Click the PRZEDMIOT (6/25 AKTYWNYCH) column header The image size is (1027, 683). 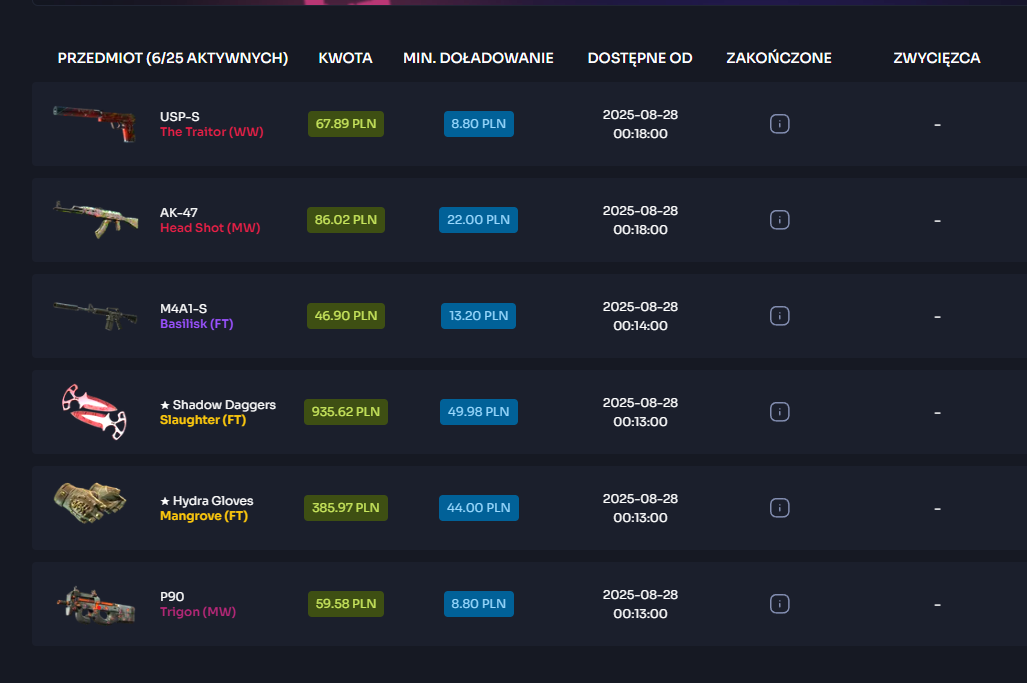click(173, 58)
